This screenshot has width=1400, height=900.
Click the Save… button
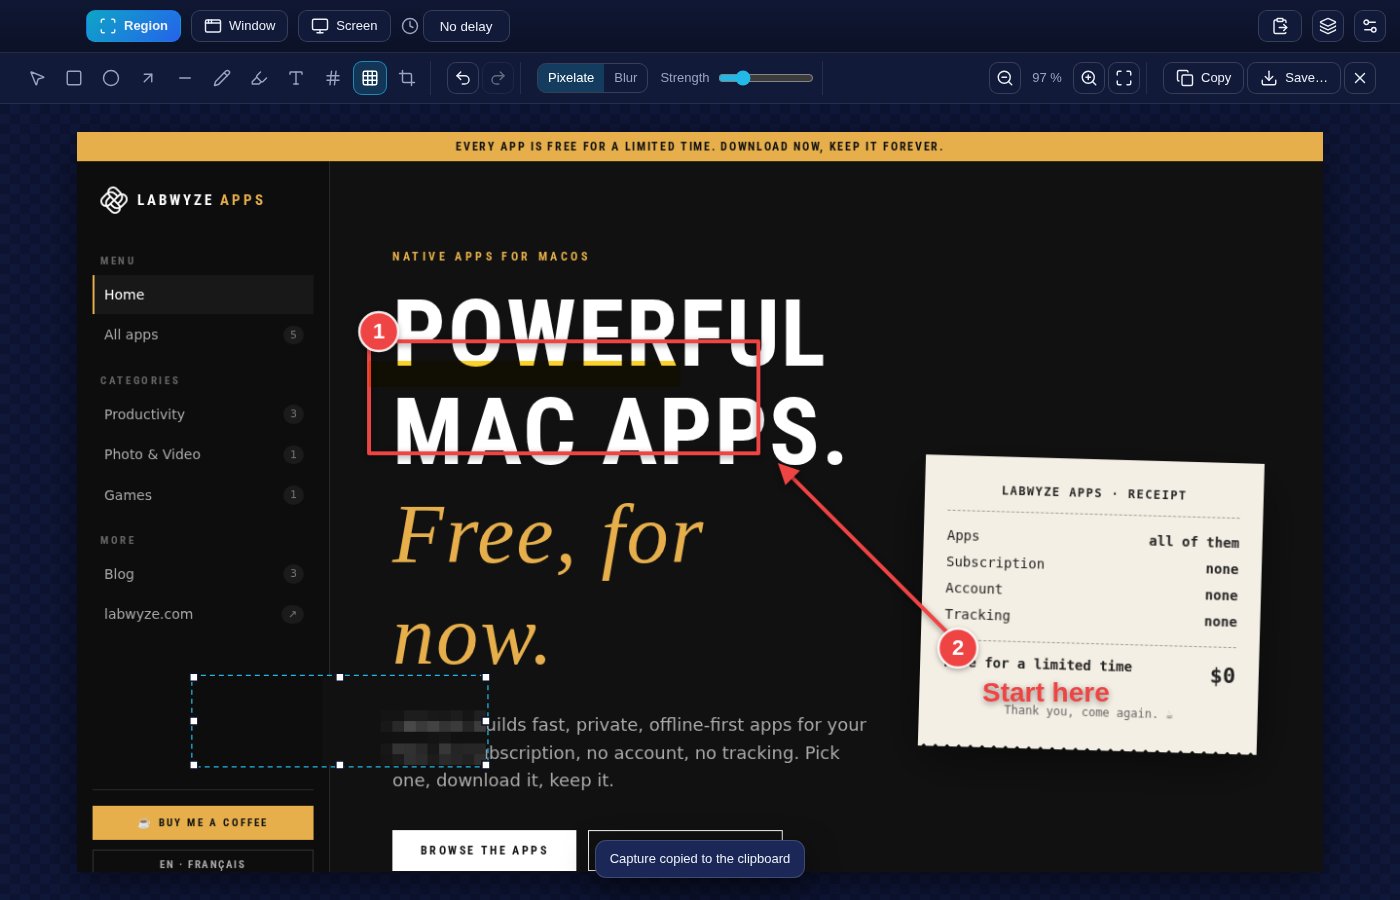(1294, 78)
